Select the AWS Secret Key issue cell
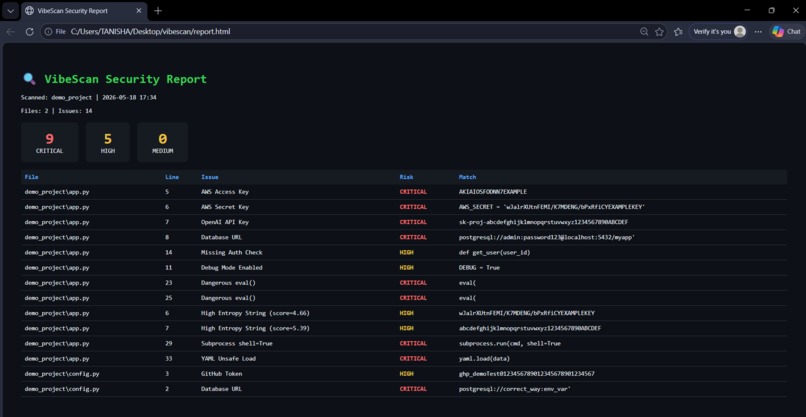Screen dimensions: 806x417 225,207
